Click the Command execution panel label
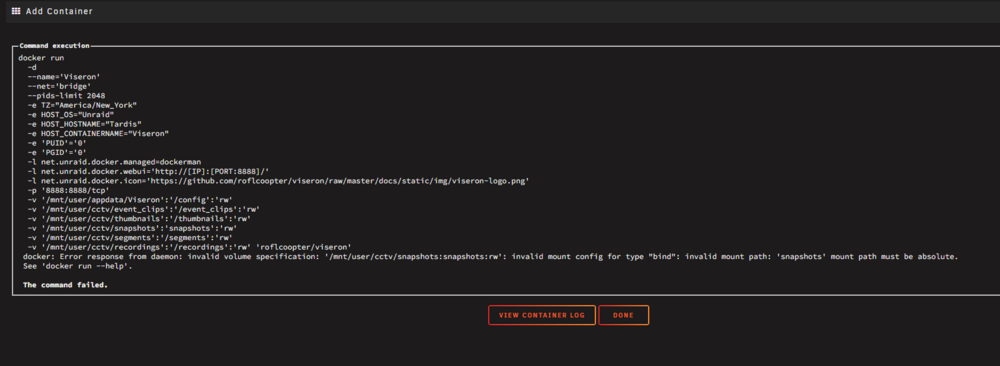Image resolution: width=1000 pixels, height=366 pixels. (54, 46)
